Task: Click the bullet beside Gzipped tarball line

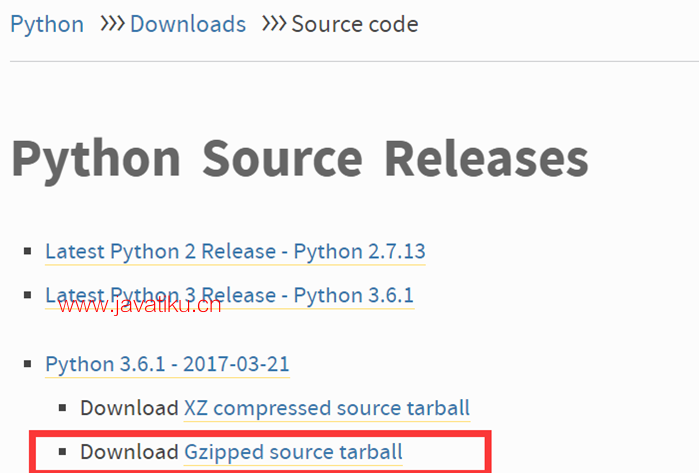Action: tap(62, 452)
